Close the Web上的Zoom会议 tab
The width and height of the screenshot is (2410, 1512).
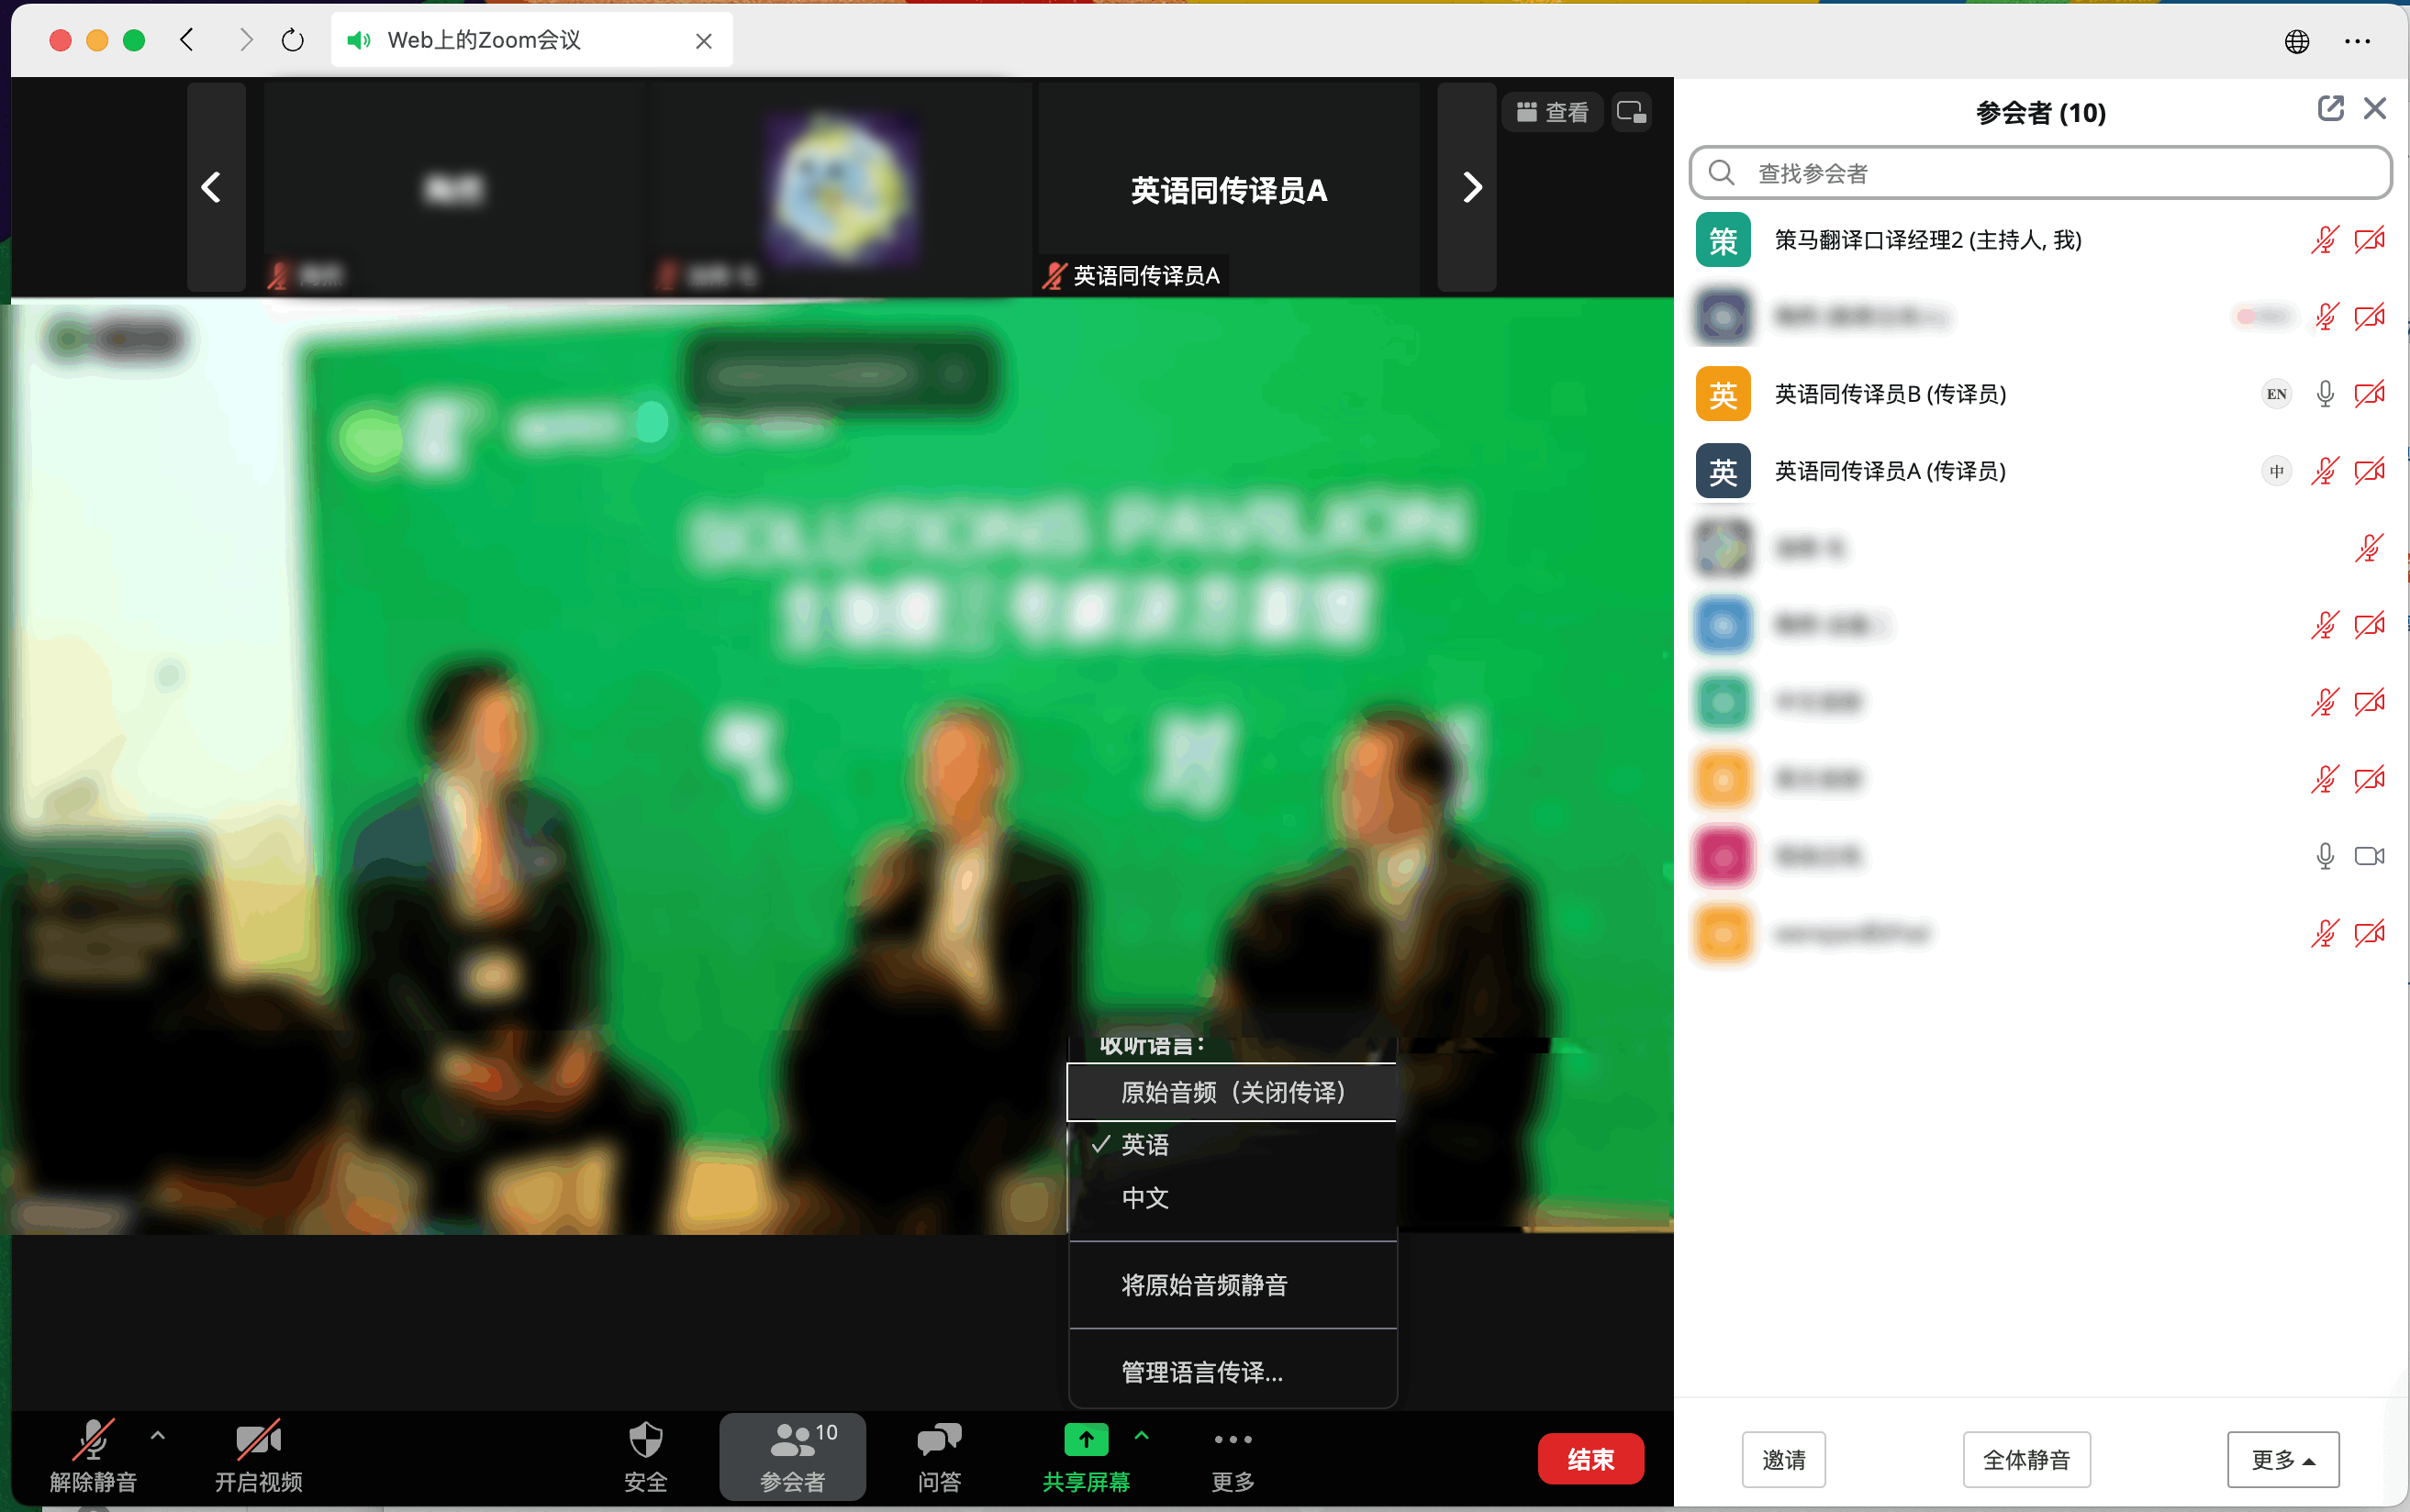pos(704,41)
